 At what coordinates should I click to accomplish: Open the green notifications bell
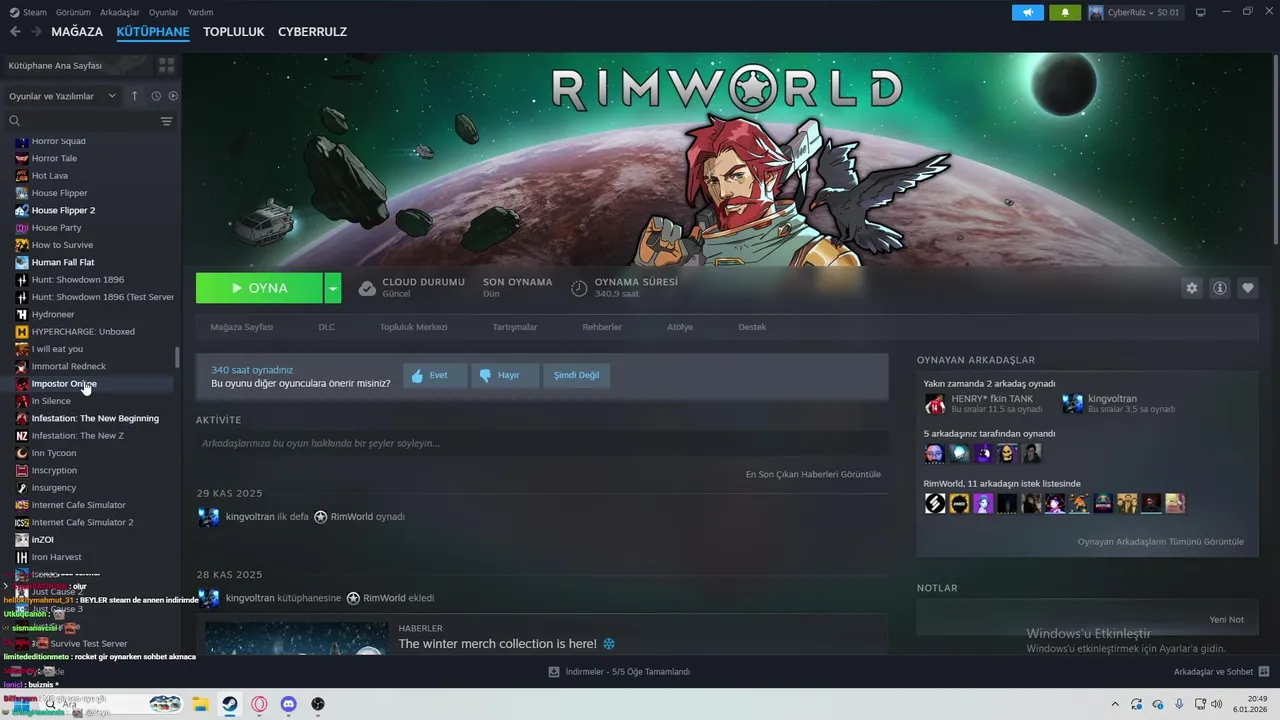[x=1065, y=12]
